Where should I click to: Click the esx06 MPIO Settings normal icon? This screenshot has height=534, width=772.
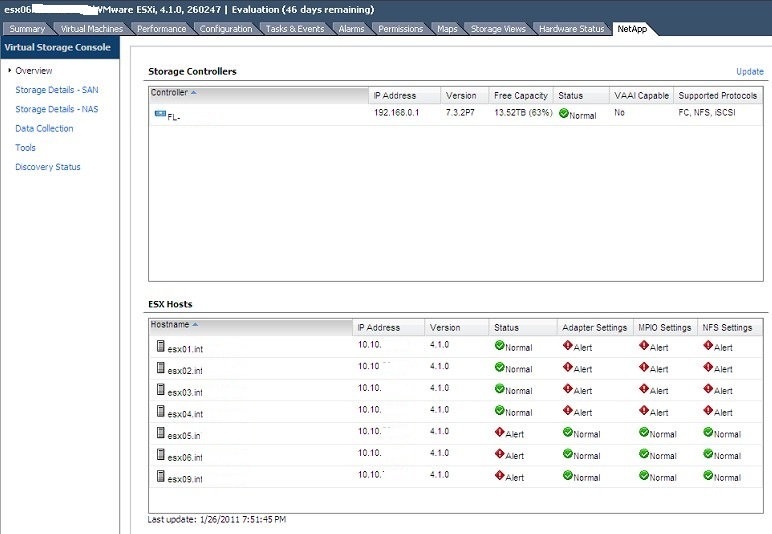643,454
